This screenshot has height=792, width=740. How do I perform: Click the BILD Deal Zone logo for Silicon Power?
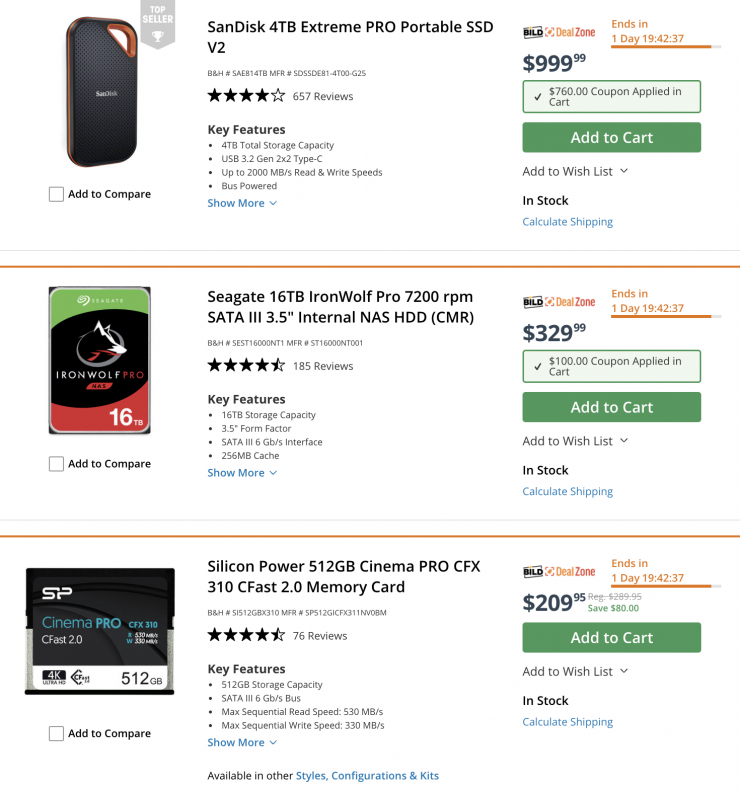click(559, 571)
